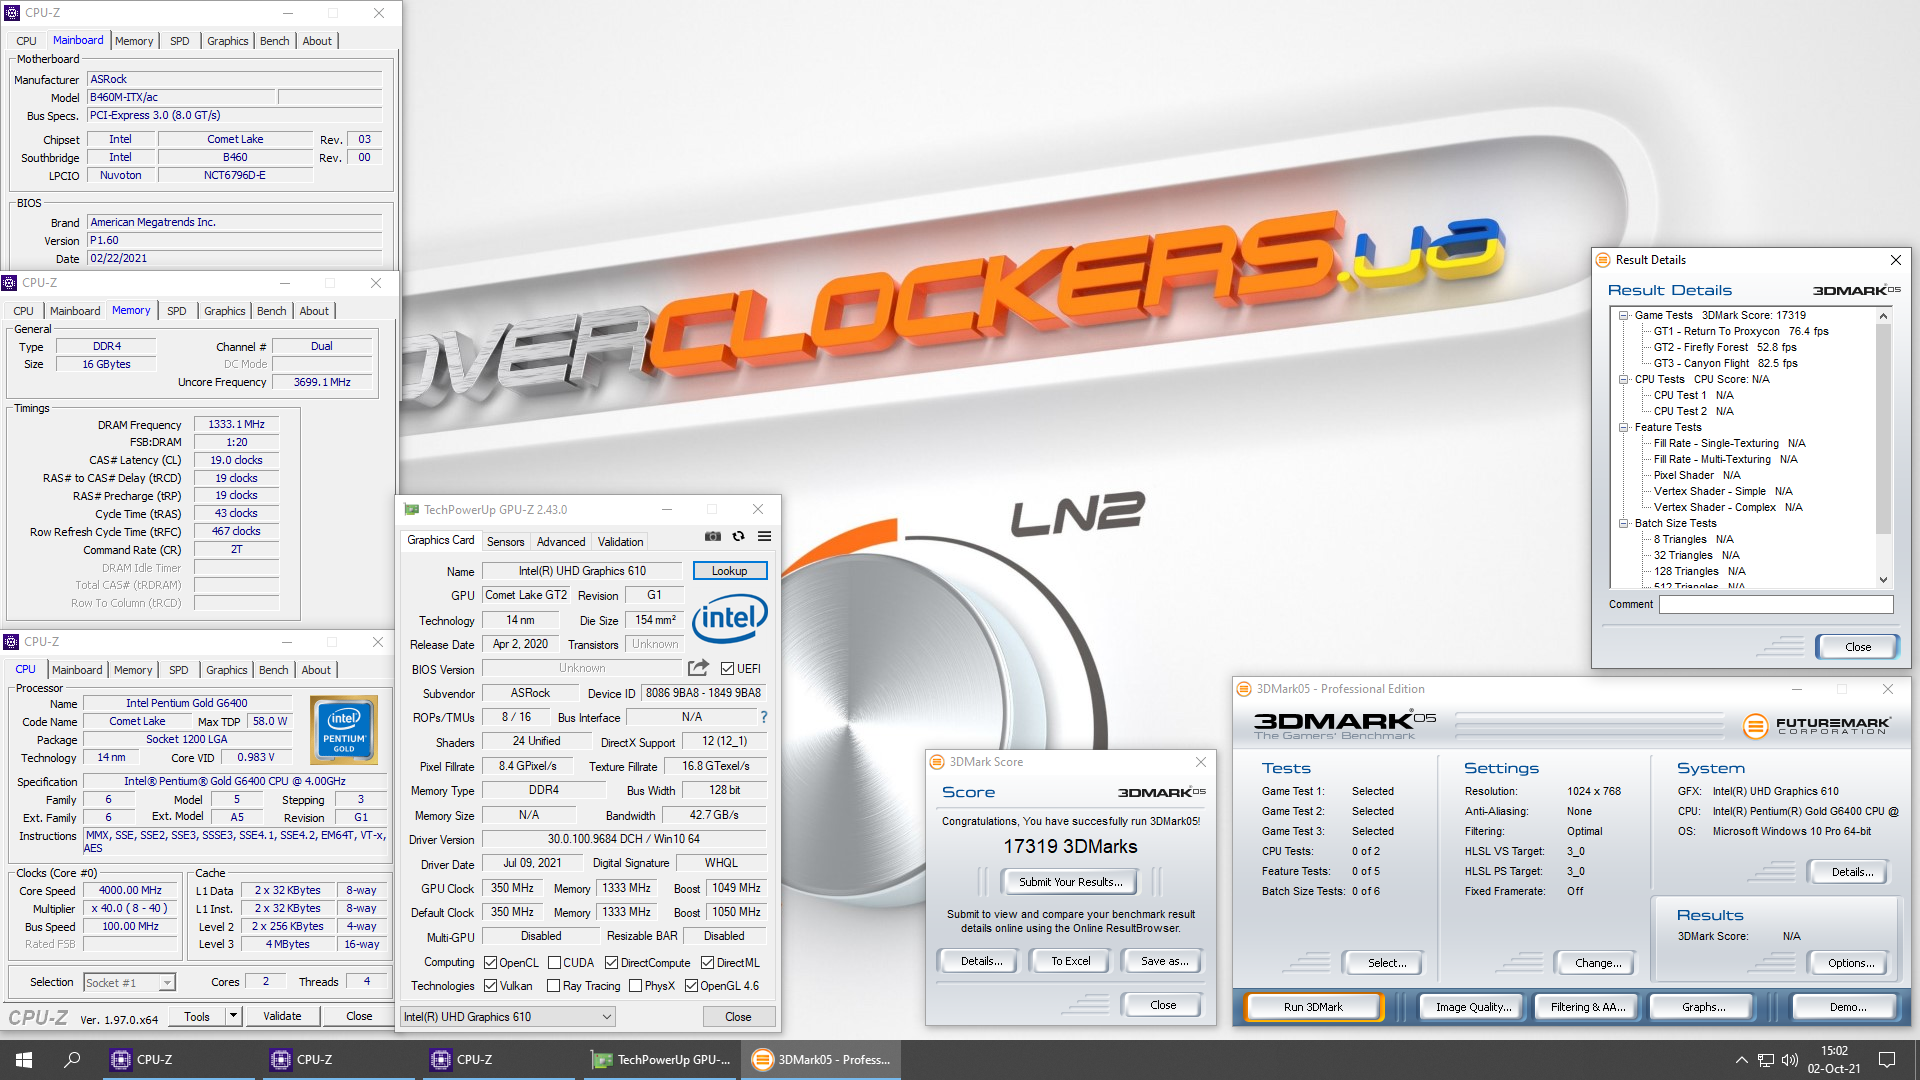Open the Advanced tab in GPU-Z
This screenshot has height=1080, width=1920.
(561, 542)
